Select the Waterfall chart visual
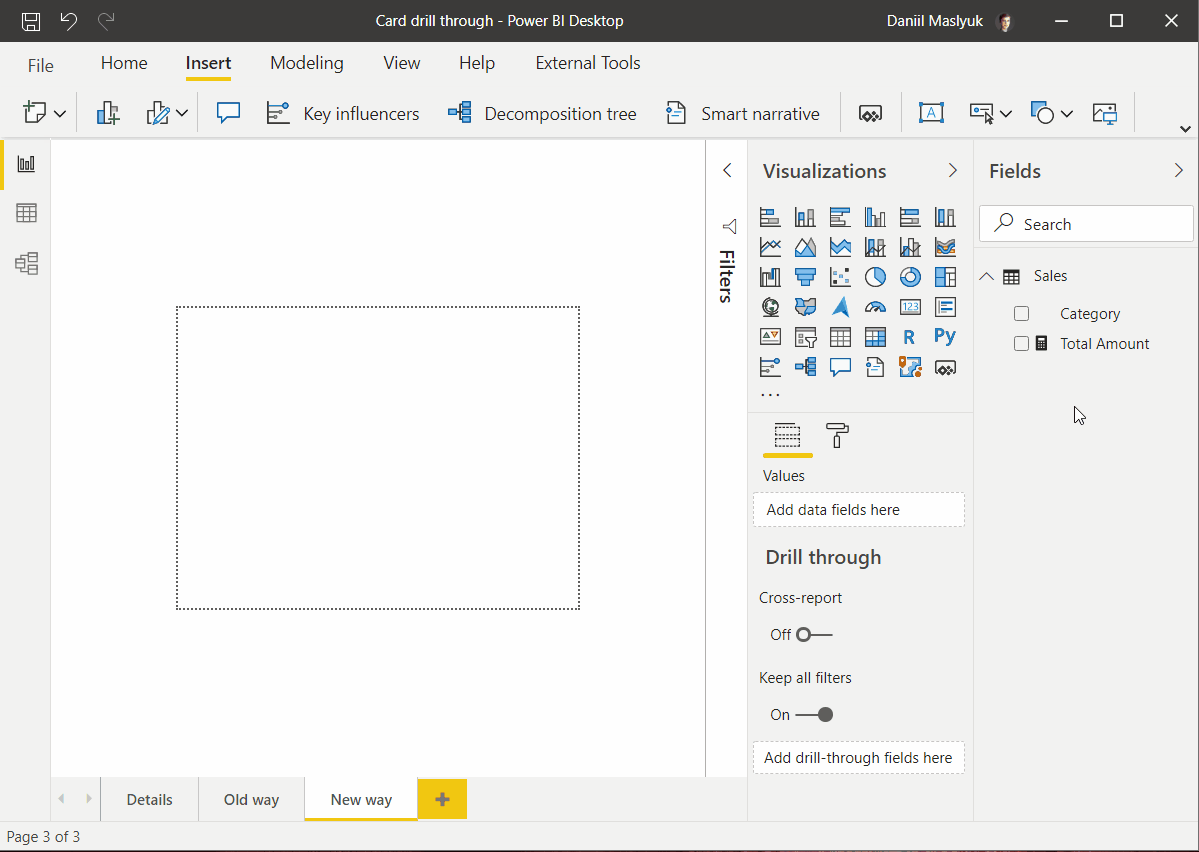 770,277
